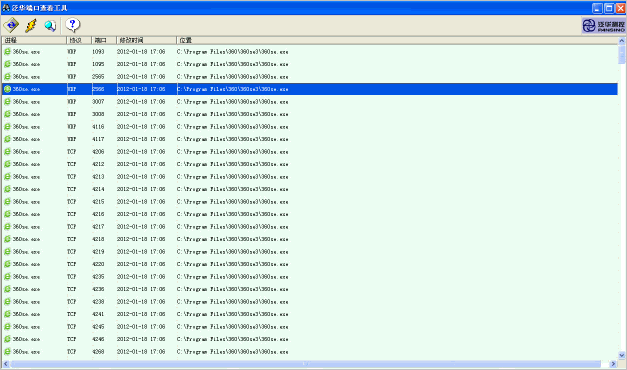Click the vertical scrollbar down arrow

click(x=622, y=355)
